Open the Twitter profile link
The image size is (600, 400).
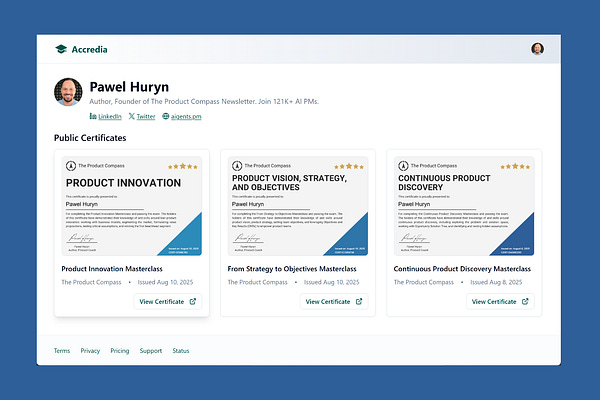pos(146,116)
